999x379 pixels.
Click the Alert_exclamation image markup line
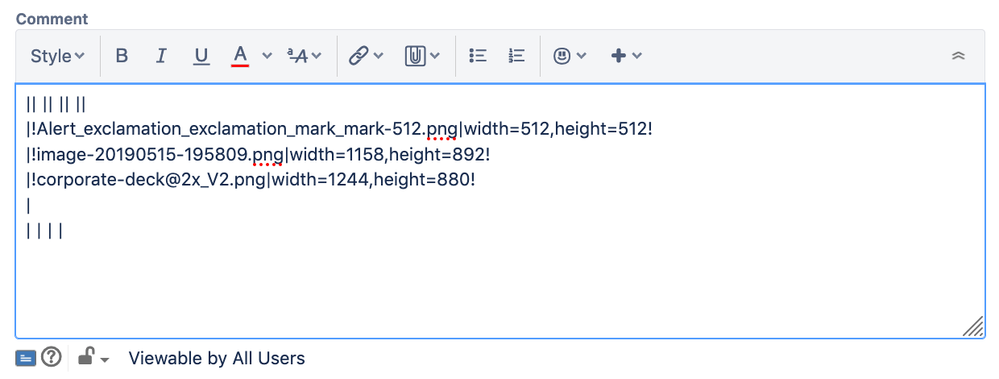click(x=340, y=130)
